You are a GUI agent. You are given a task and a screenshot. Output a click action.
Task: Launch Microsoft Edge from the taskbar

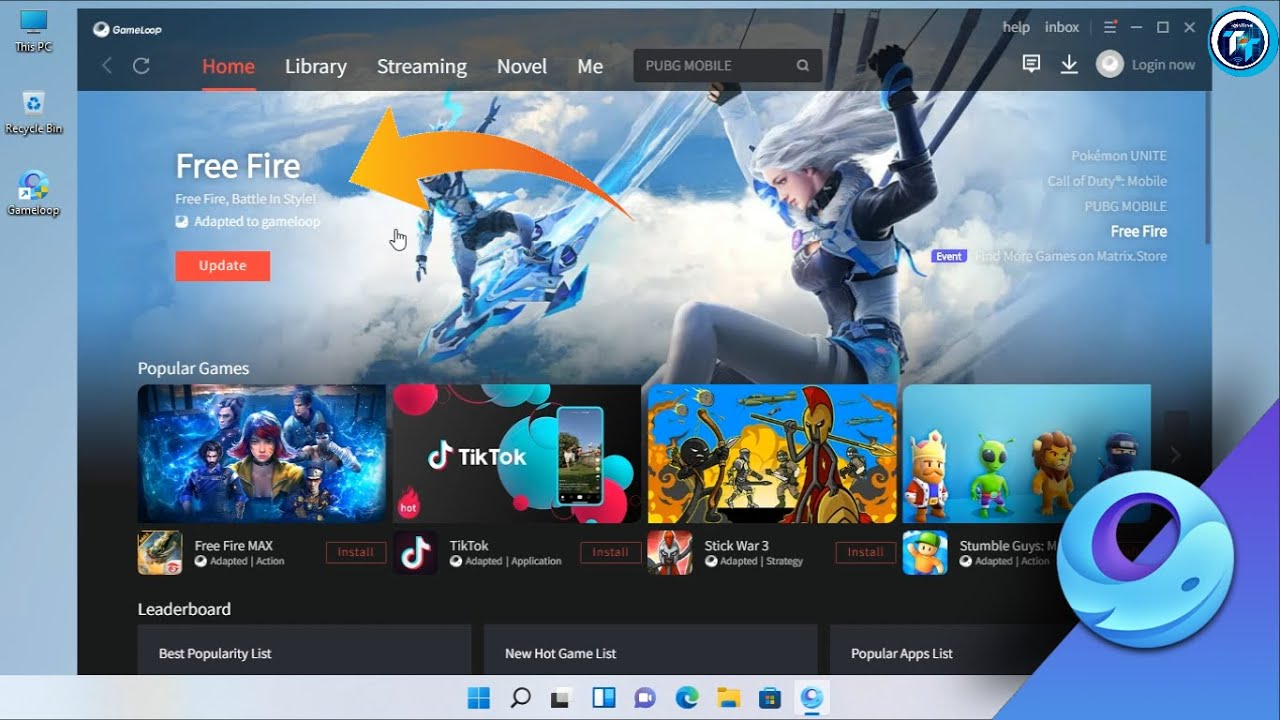pyautogui.click(x=686, y=697)
